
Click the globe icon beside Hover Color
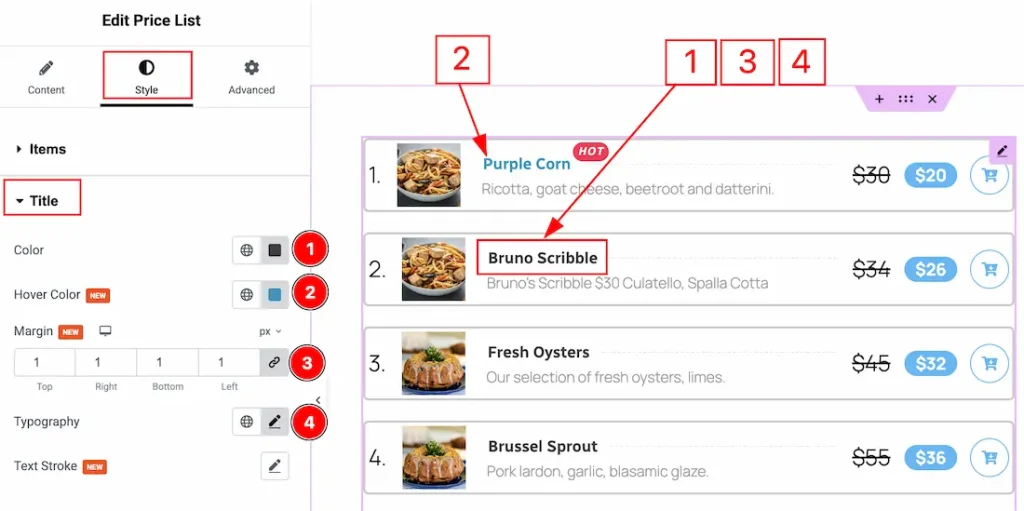pyautogui.click(x=246, y=295)
